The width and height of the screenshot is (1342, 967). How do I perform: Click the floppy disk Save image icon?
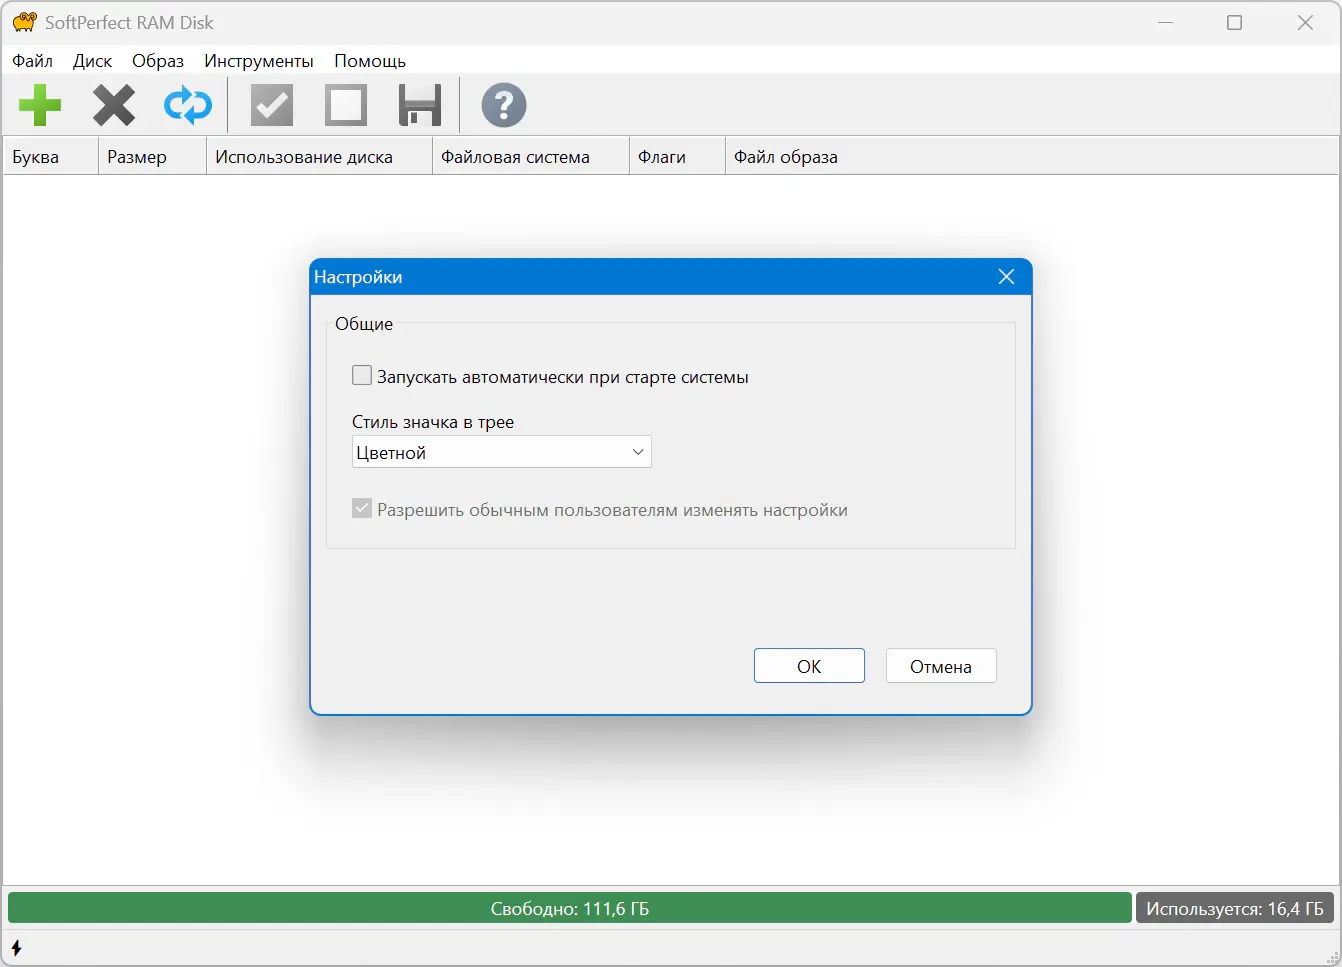(420, 105)
